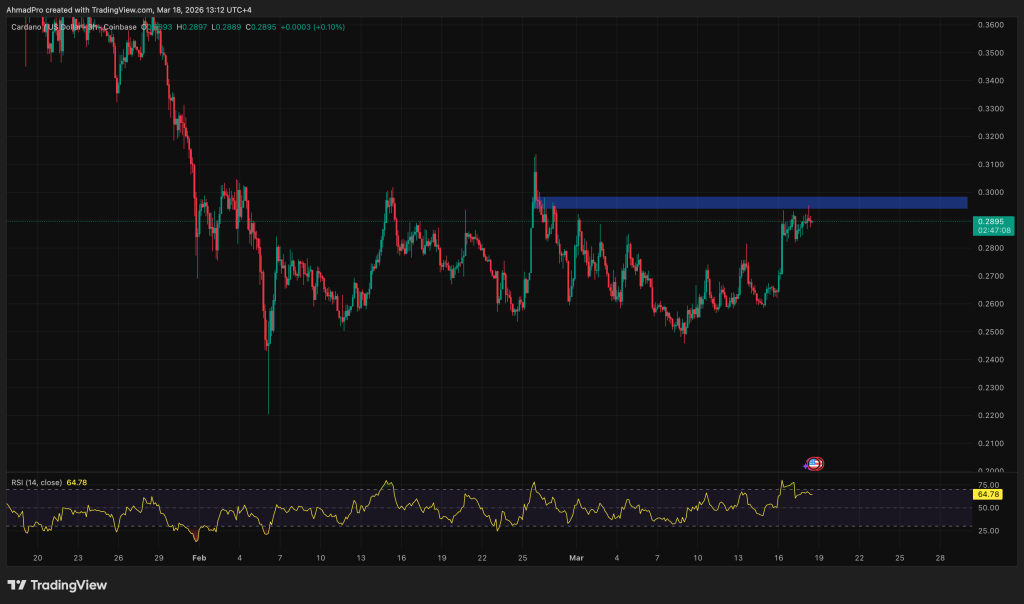Viewport: 1024px width, 604px height.
Task: Expand the date axis label Mar
Action: [x=577, y=558]
